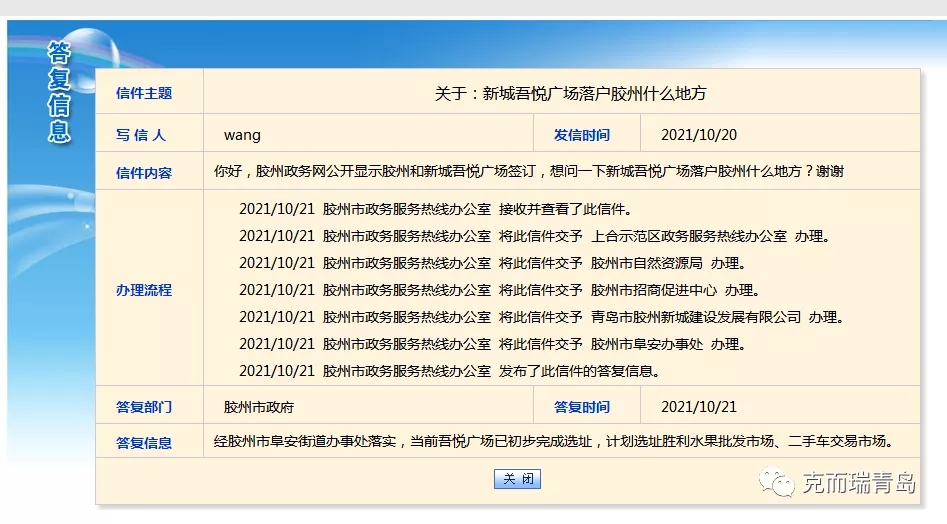The width and height of the screenshot is (947, 524).
Task: Click the row mentioning 青岛市胶州新城建设发展有限公司
Action: [541, 318]
